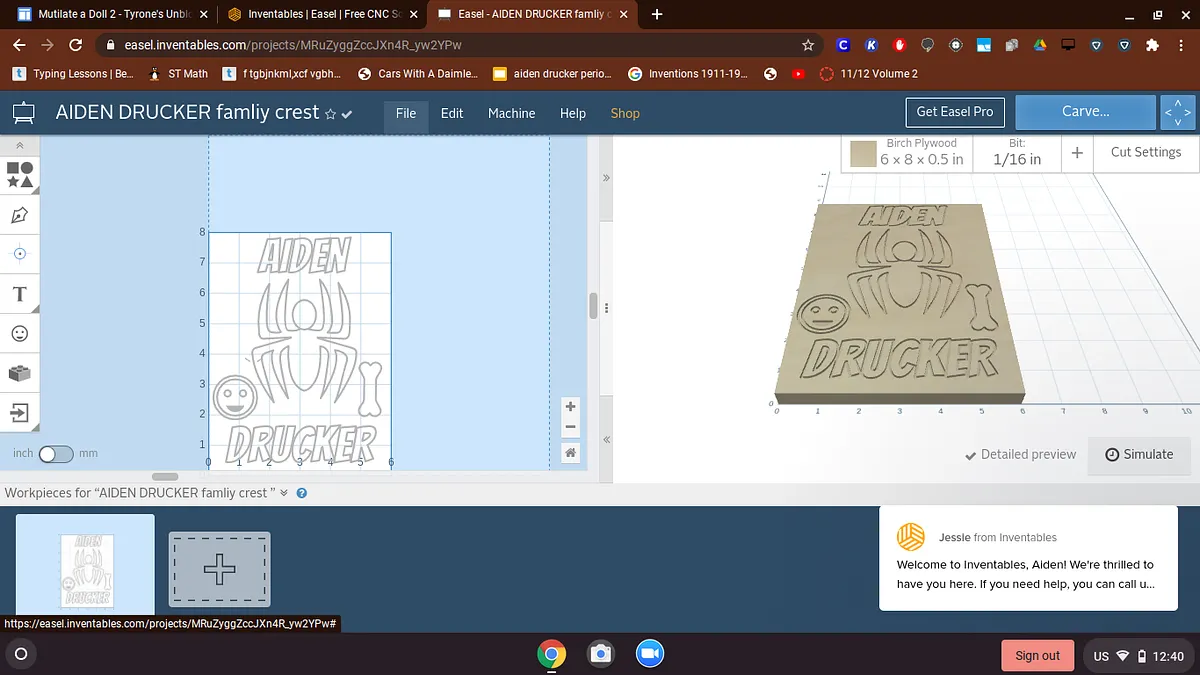Image resolution: width=1200 pixels, height=675 pixels.
Task: Click the Birch Plywood material swatch
Action: pos(863,154)
